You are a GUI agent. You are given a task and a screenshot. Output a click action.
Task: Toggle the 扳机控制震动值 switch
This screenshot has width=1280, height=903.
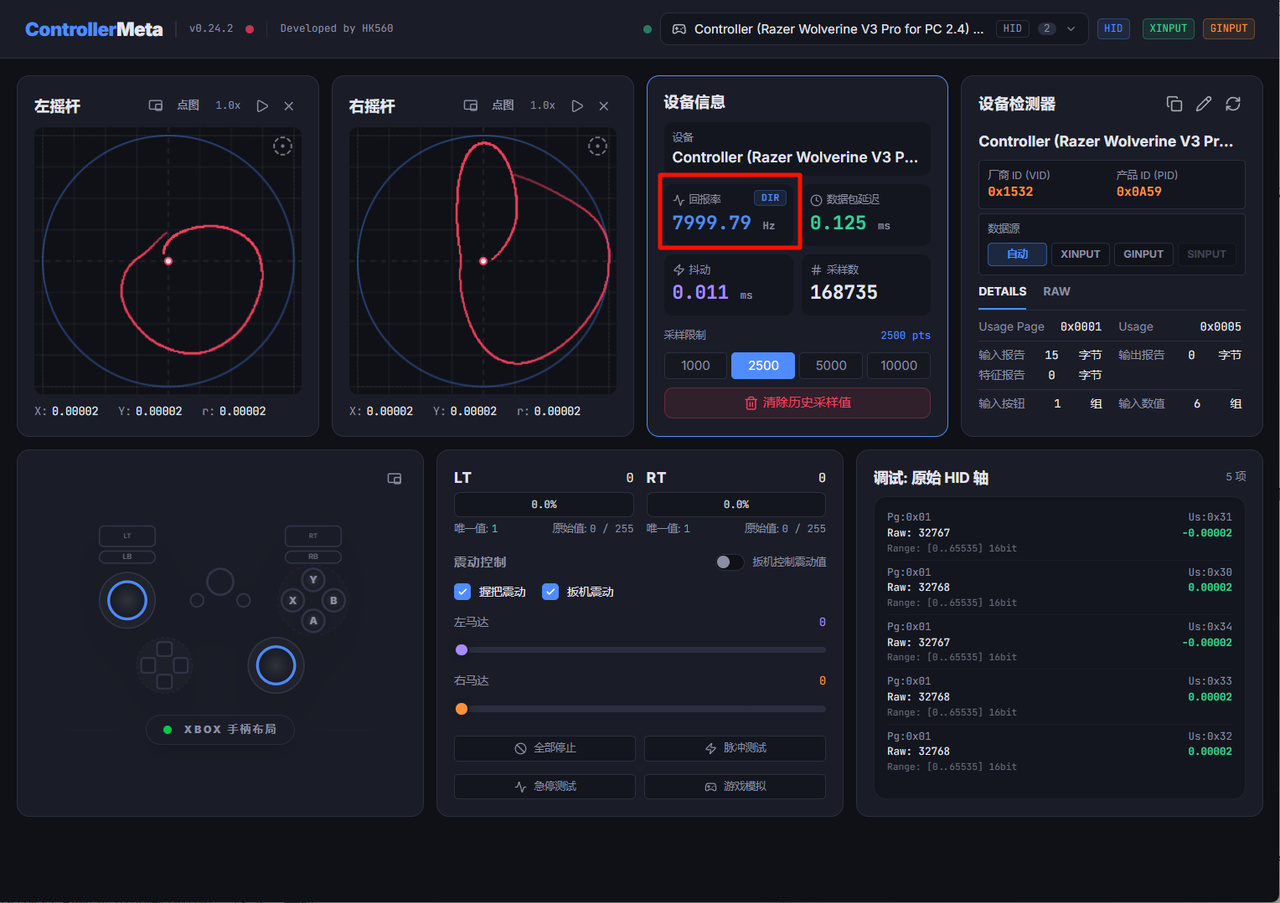pyautogui.click(x=730, y=562)
